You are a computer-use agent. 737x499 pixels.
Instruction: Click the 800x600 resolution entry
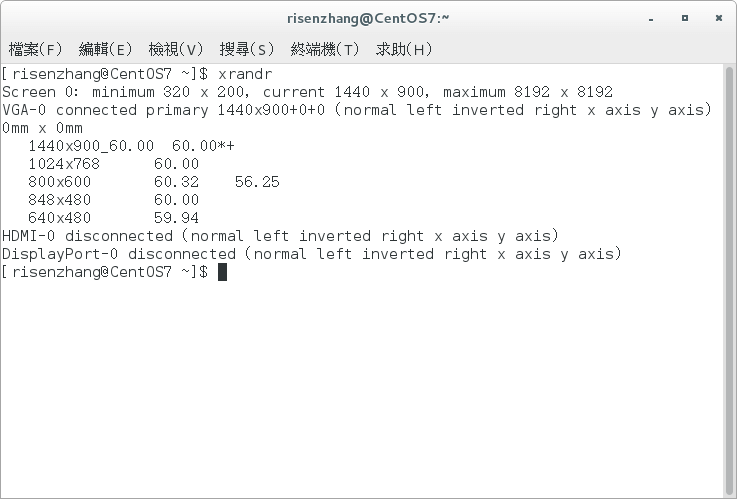[x=60, y=182]
